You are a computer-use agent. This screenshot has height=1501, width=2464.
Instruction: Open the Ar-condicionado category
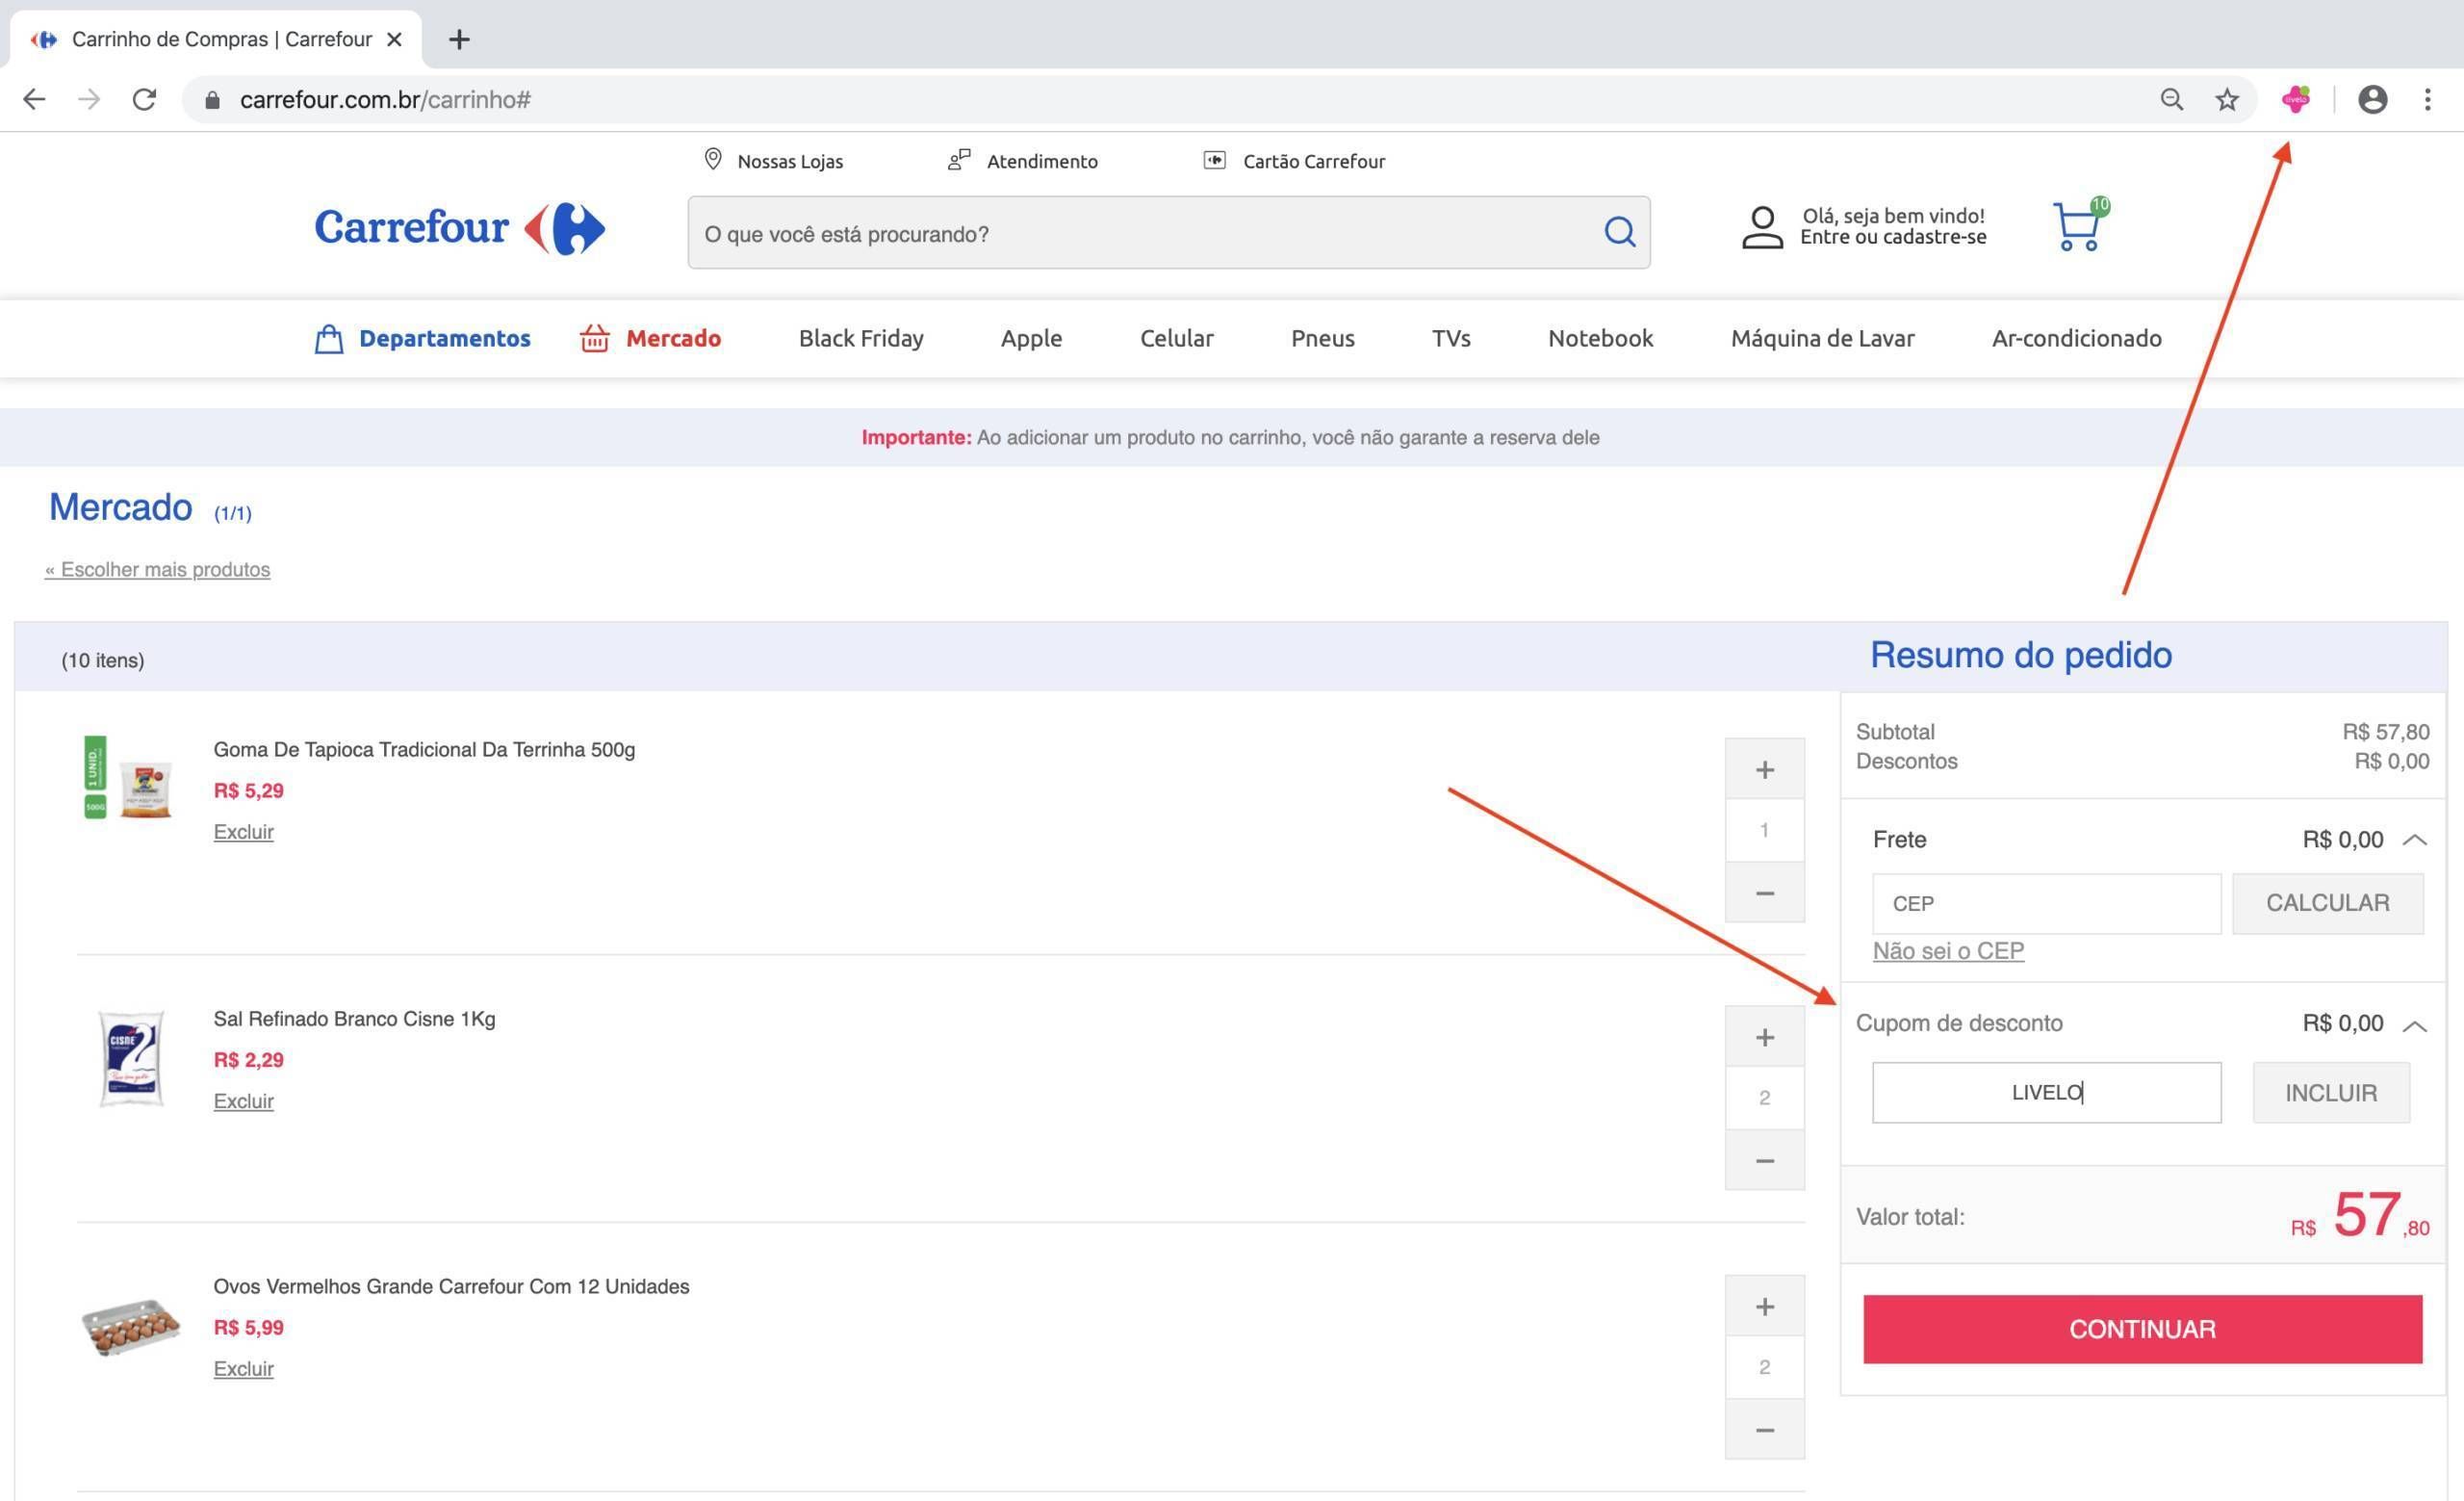pyautogui.click(x=2076, y=338)
